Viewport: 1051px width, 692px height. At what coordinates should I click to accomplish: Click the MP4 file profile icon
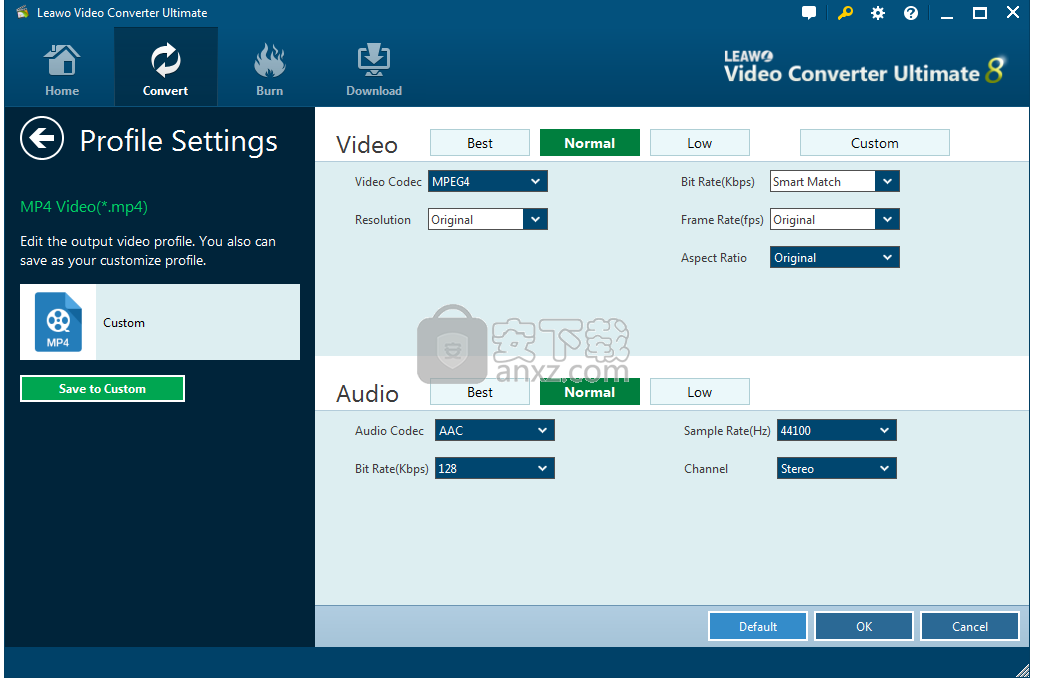pyautogui.click(x=58, y=323)
